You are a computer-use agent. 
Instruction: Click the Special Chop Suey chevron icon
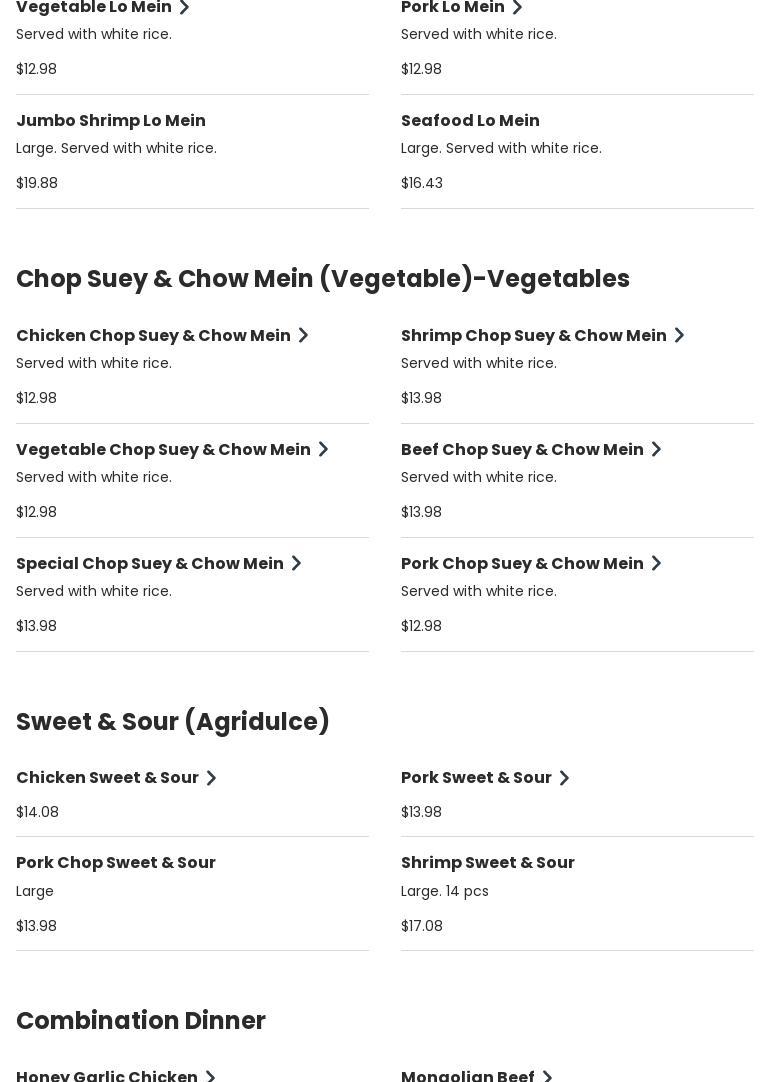point(296,564)
